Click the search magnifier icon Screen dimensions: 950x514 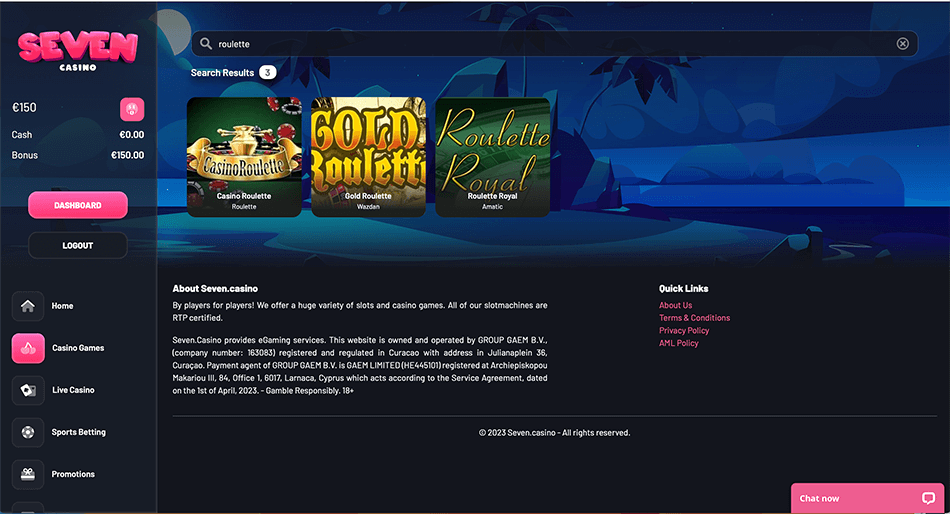click(x=206, y=44)
